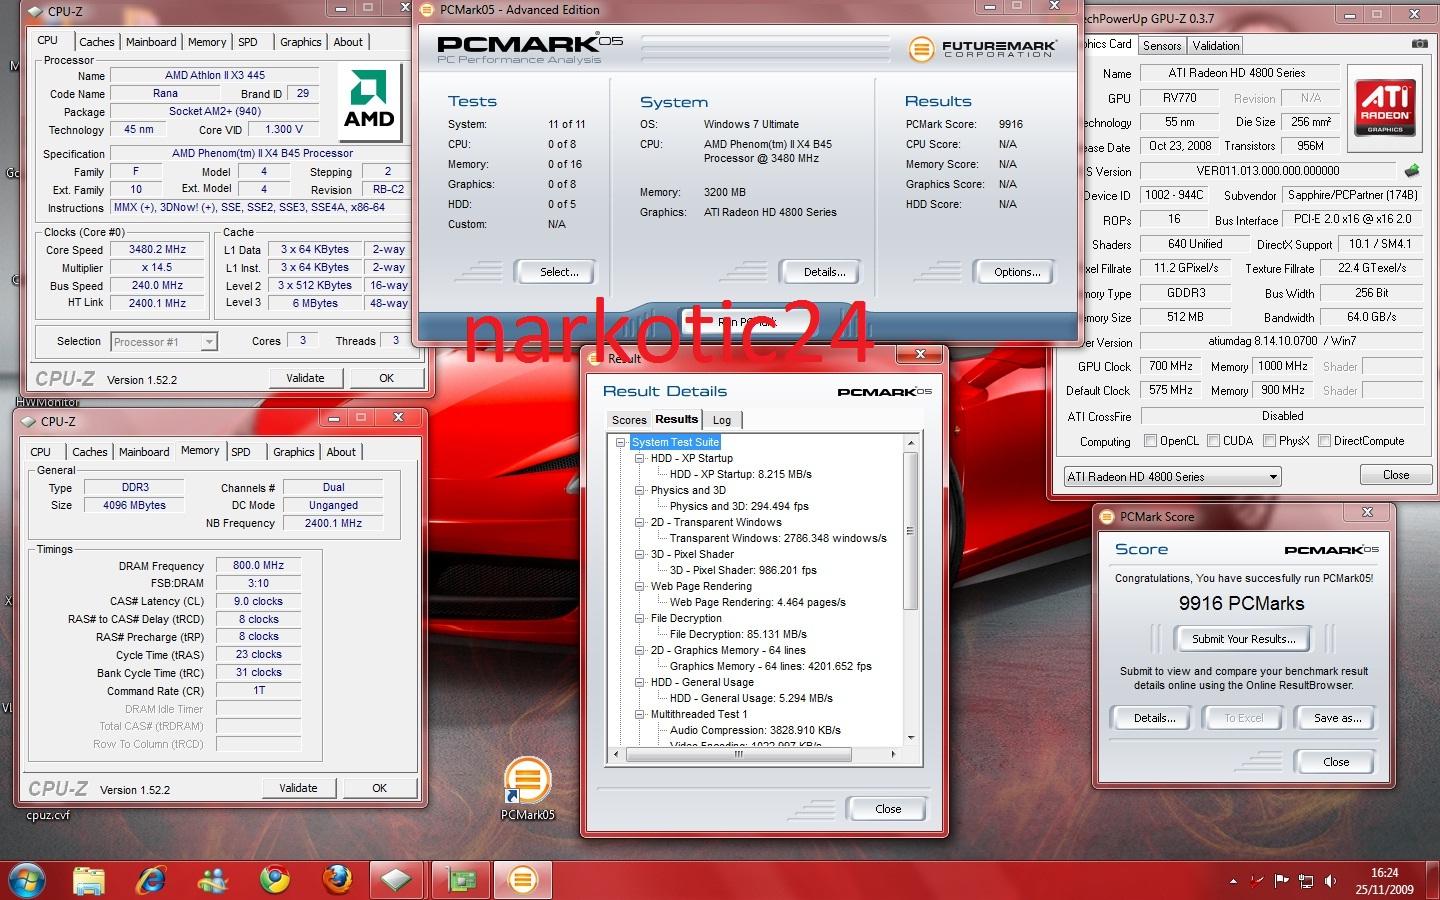Click Save as... in PCMark Score window
1440x900 pixels.
(1337, 718)
